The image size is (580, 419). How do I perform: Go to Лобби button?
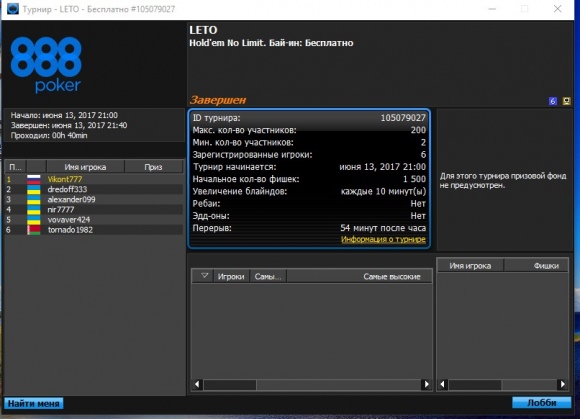click(x=542, y=403)
